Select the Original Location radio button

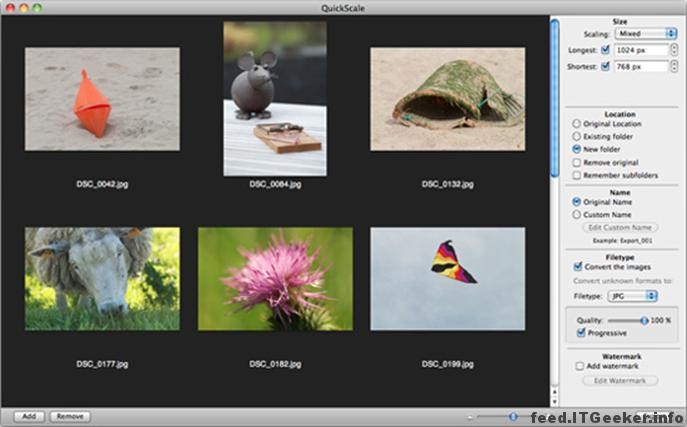point(576,124)
